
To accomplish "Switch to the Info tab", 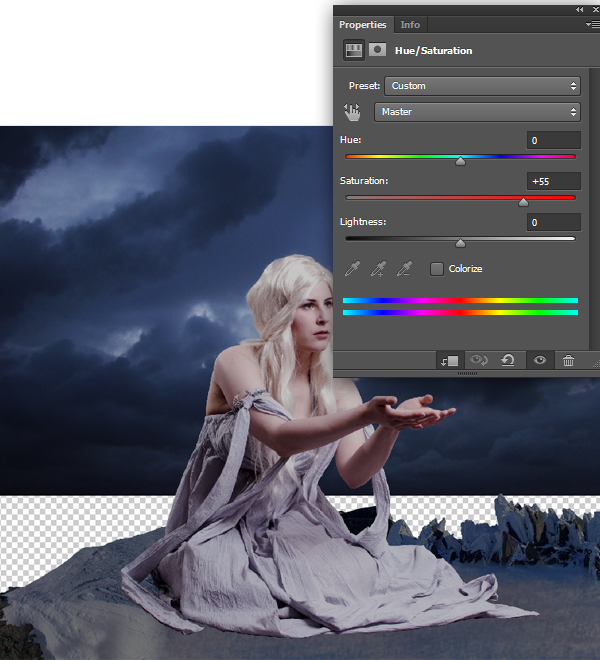I will point(410,25).
